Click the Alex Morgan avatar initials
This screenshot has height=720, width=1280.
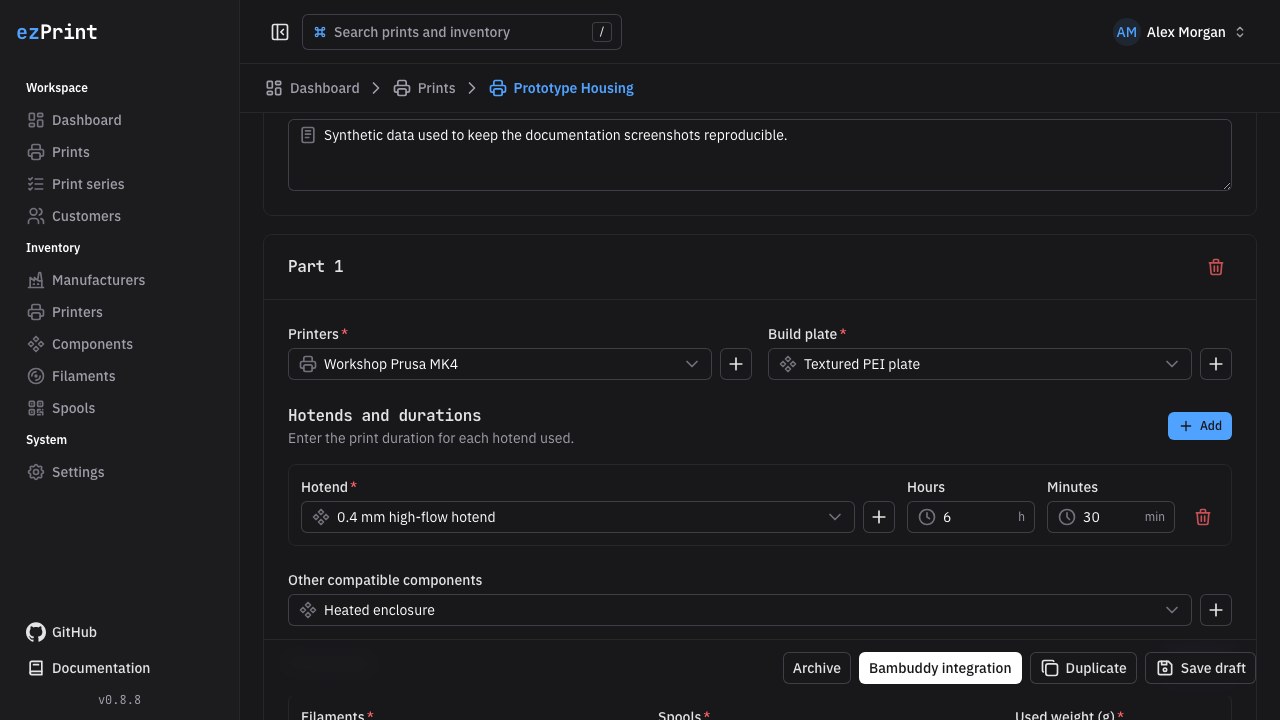(1127, 32)
